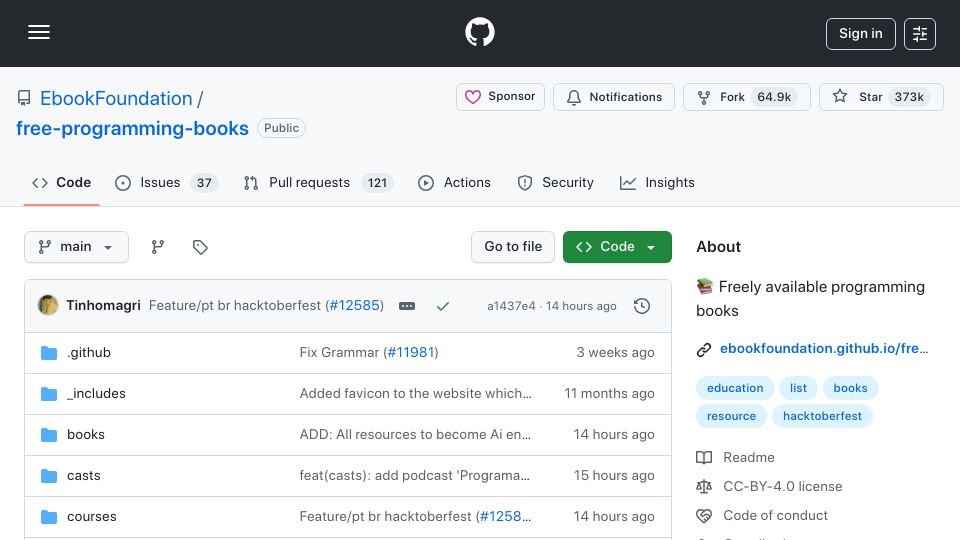Open the 'ADD: All resources' commit message
Screen dimensions: 960x540
(415, 435)
